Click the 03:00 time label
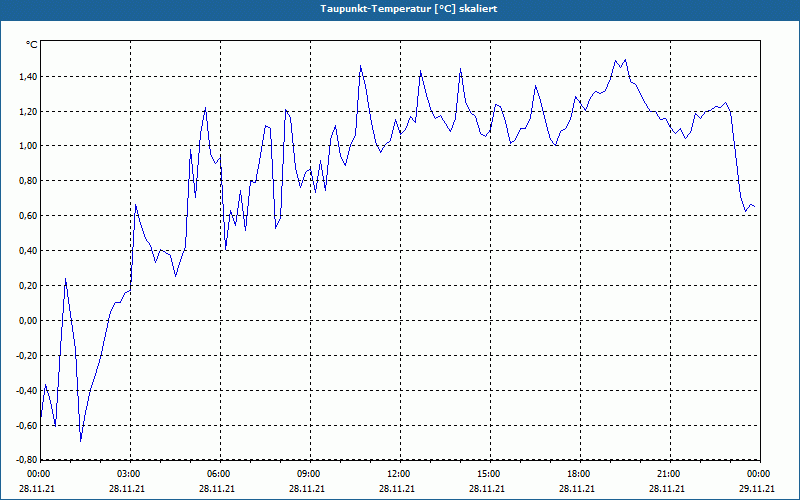Image resolution: width=800 pixels, height=500 pixels. tap(131, 474)
